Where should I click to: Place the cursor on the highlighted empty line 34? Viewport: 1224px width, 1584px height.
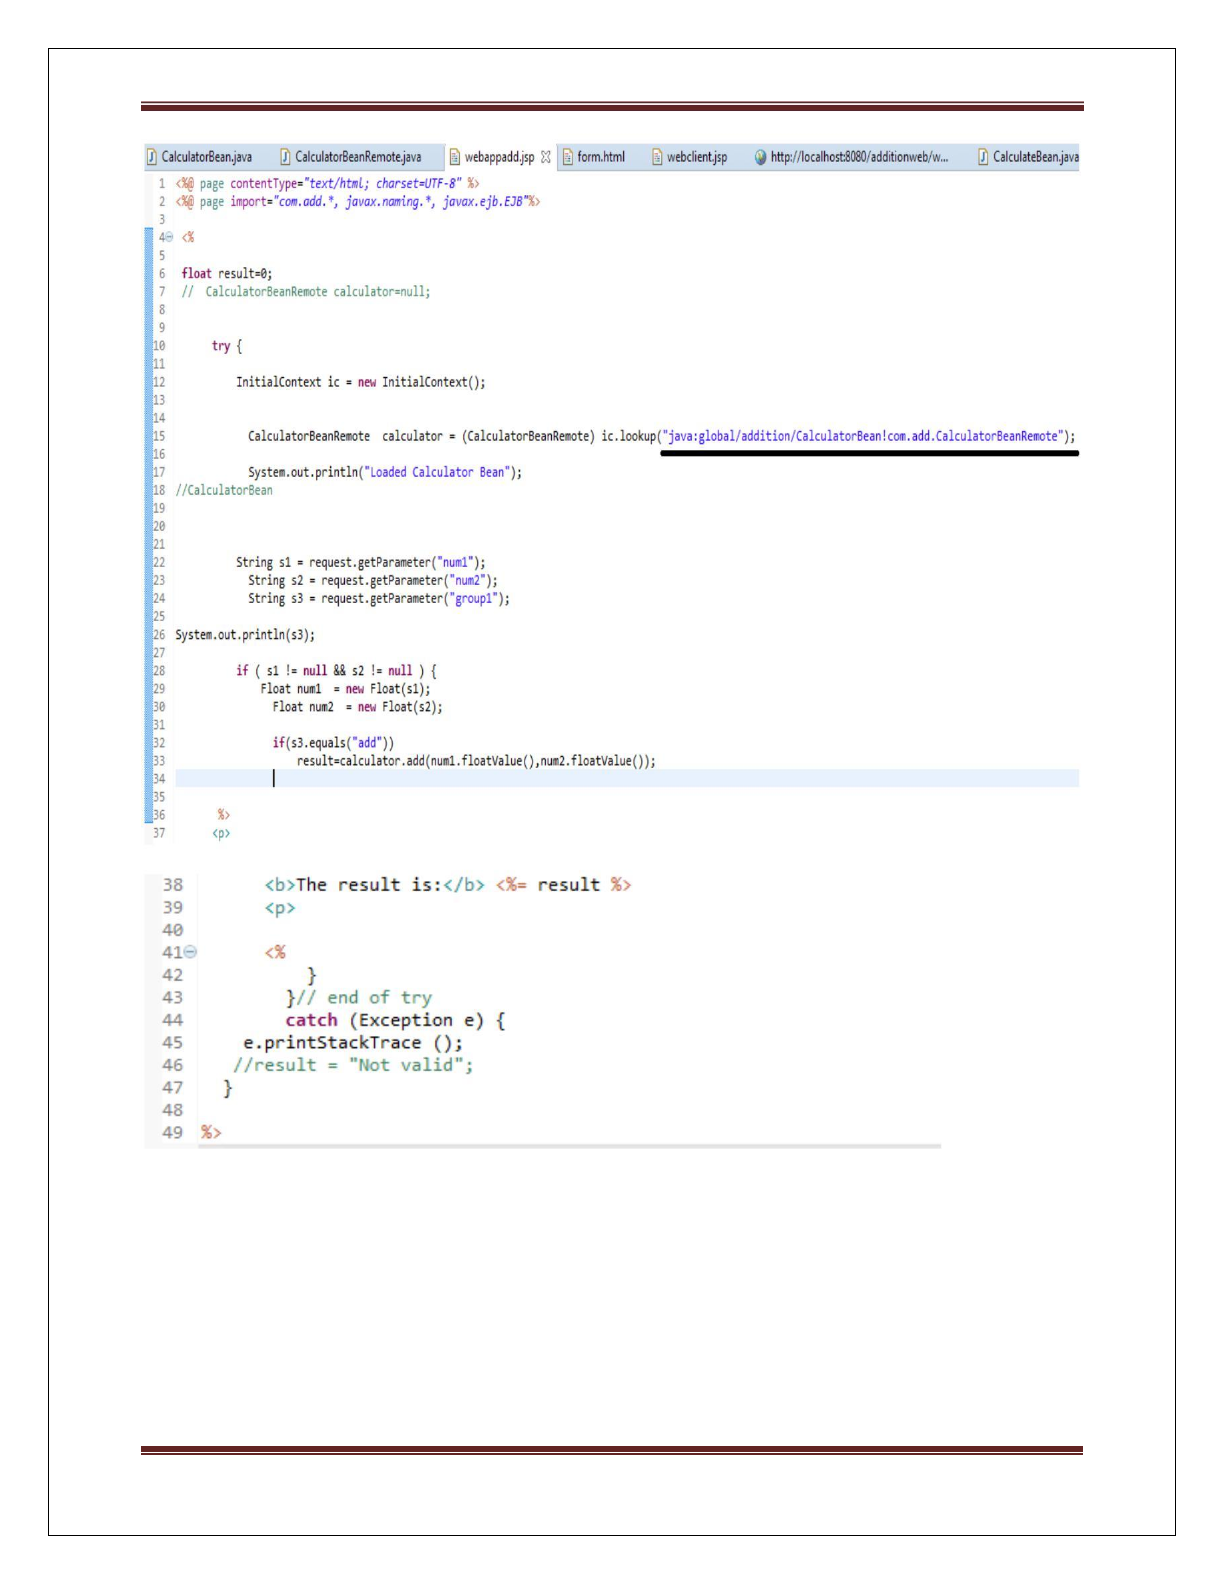tap(627, 779)
